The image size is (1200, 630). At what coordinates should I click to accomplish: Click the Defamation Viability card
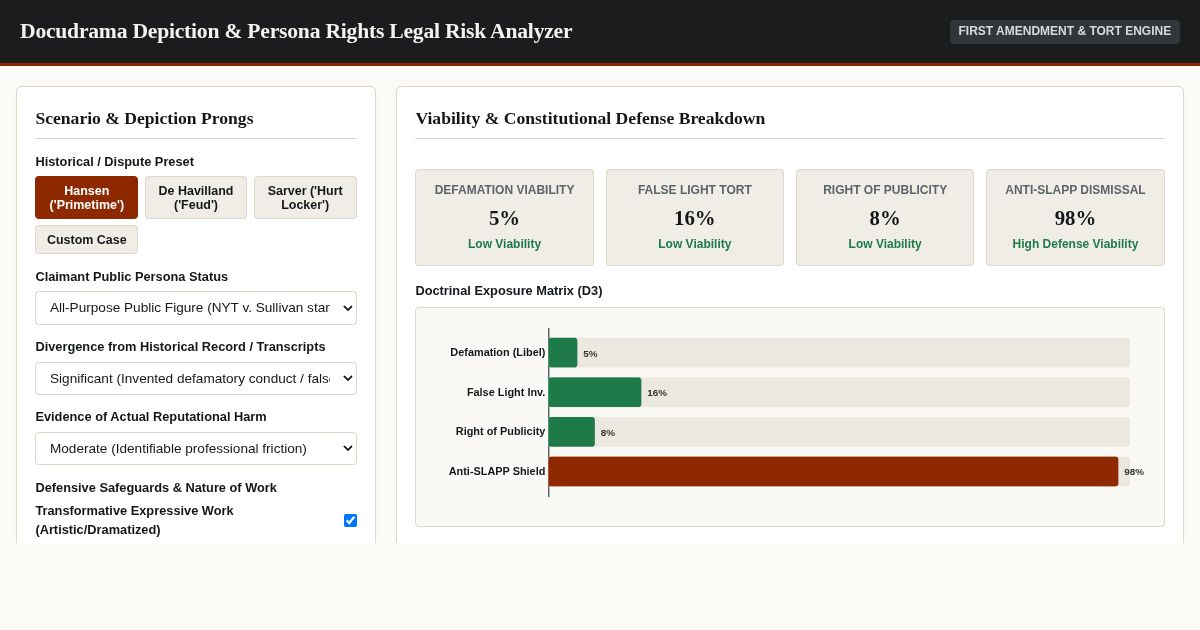tap(504, 217)
